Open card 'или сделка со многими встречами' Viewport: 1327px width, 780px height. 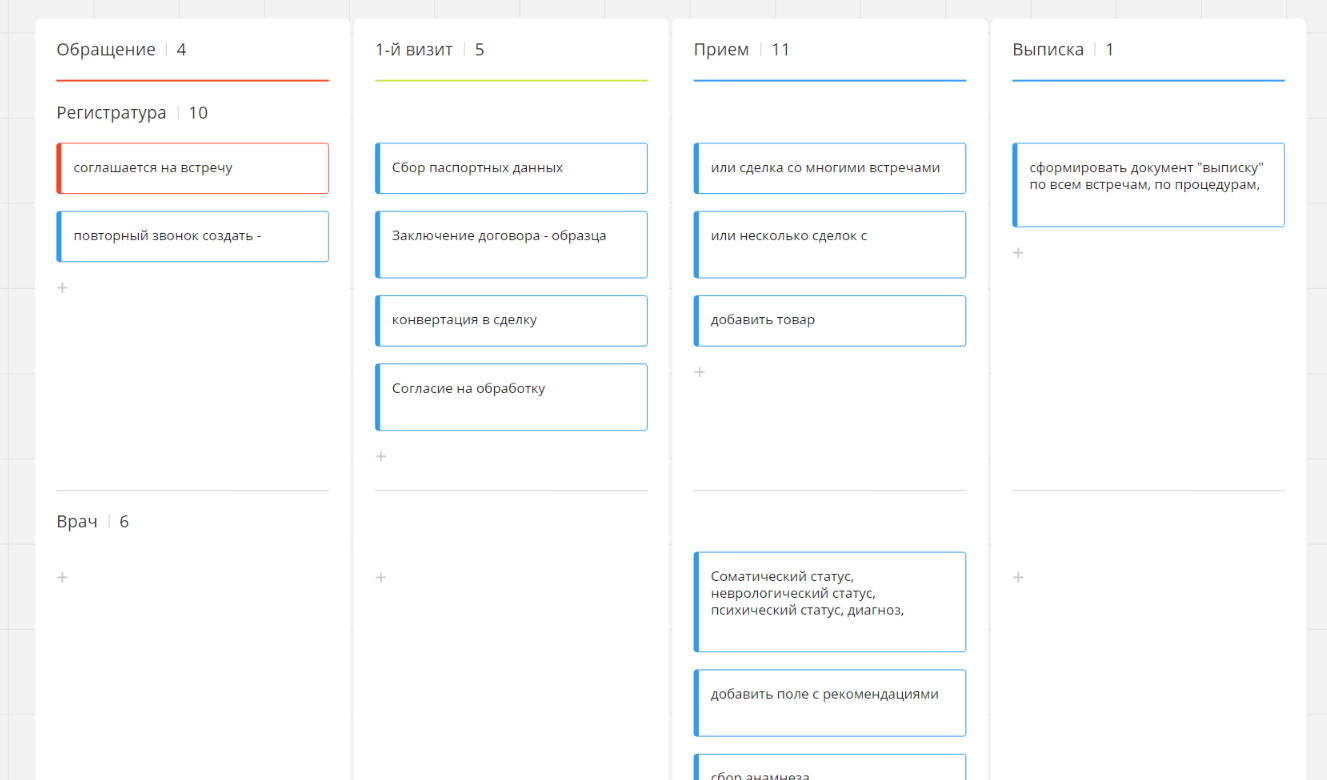tap(830, 168)
